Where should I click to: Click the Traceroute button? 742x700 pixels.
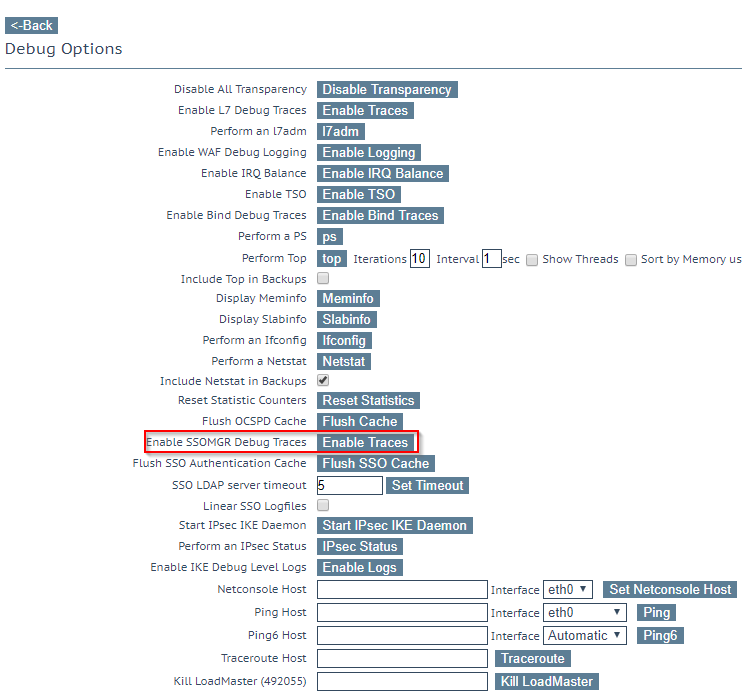click(533, 658)
